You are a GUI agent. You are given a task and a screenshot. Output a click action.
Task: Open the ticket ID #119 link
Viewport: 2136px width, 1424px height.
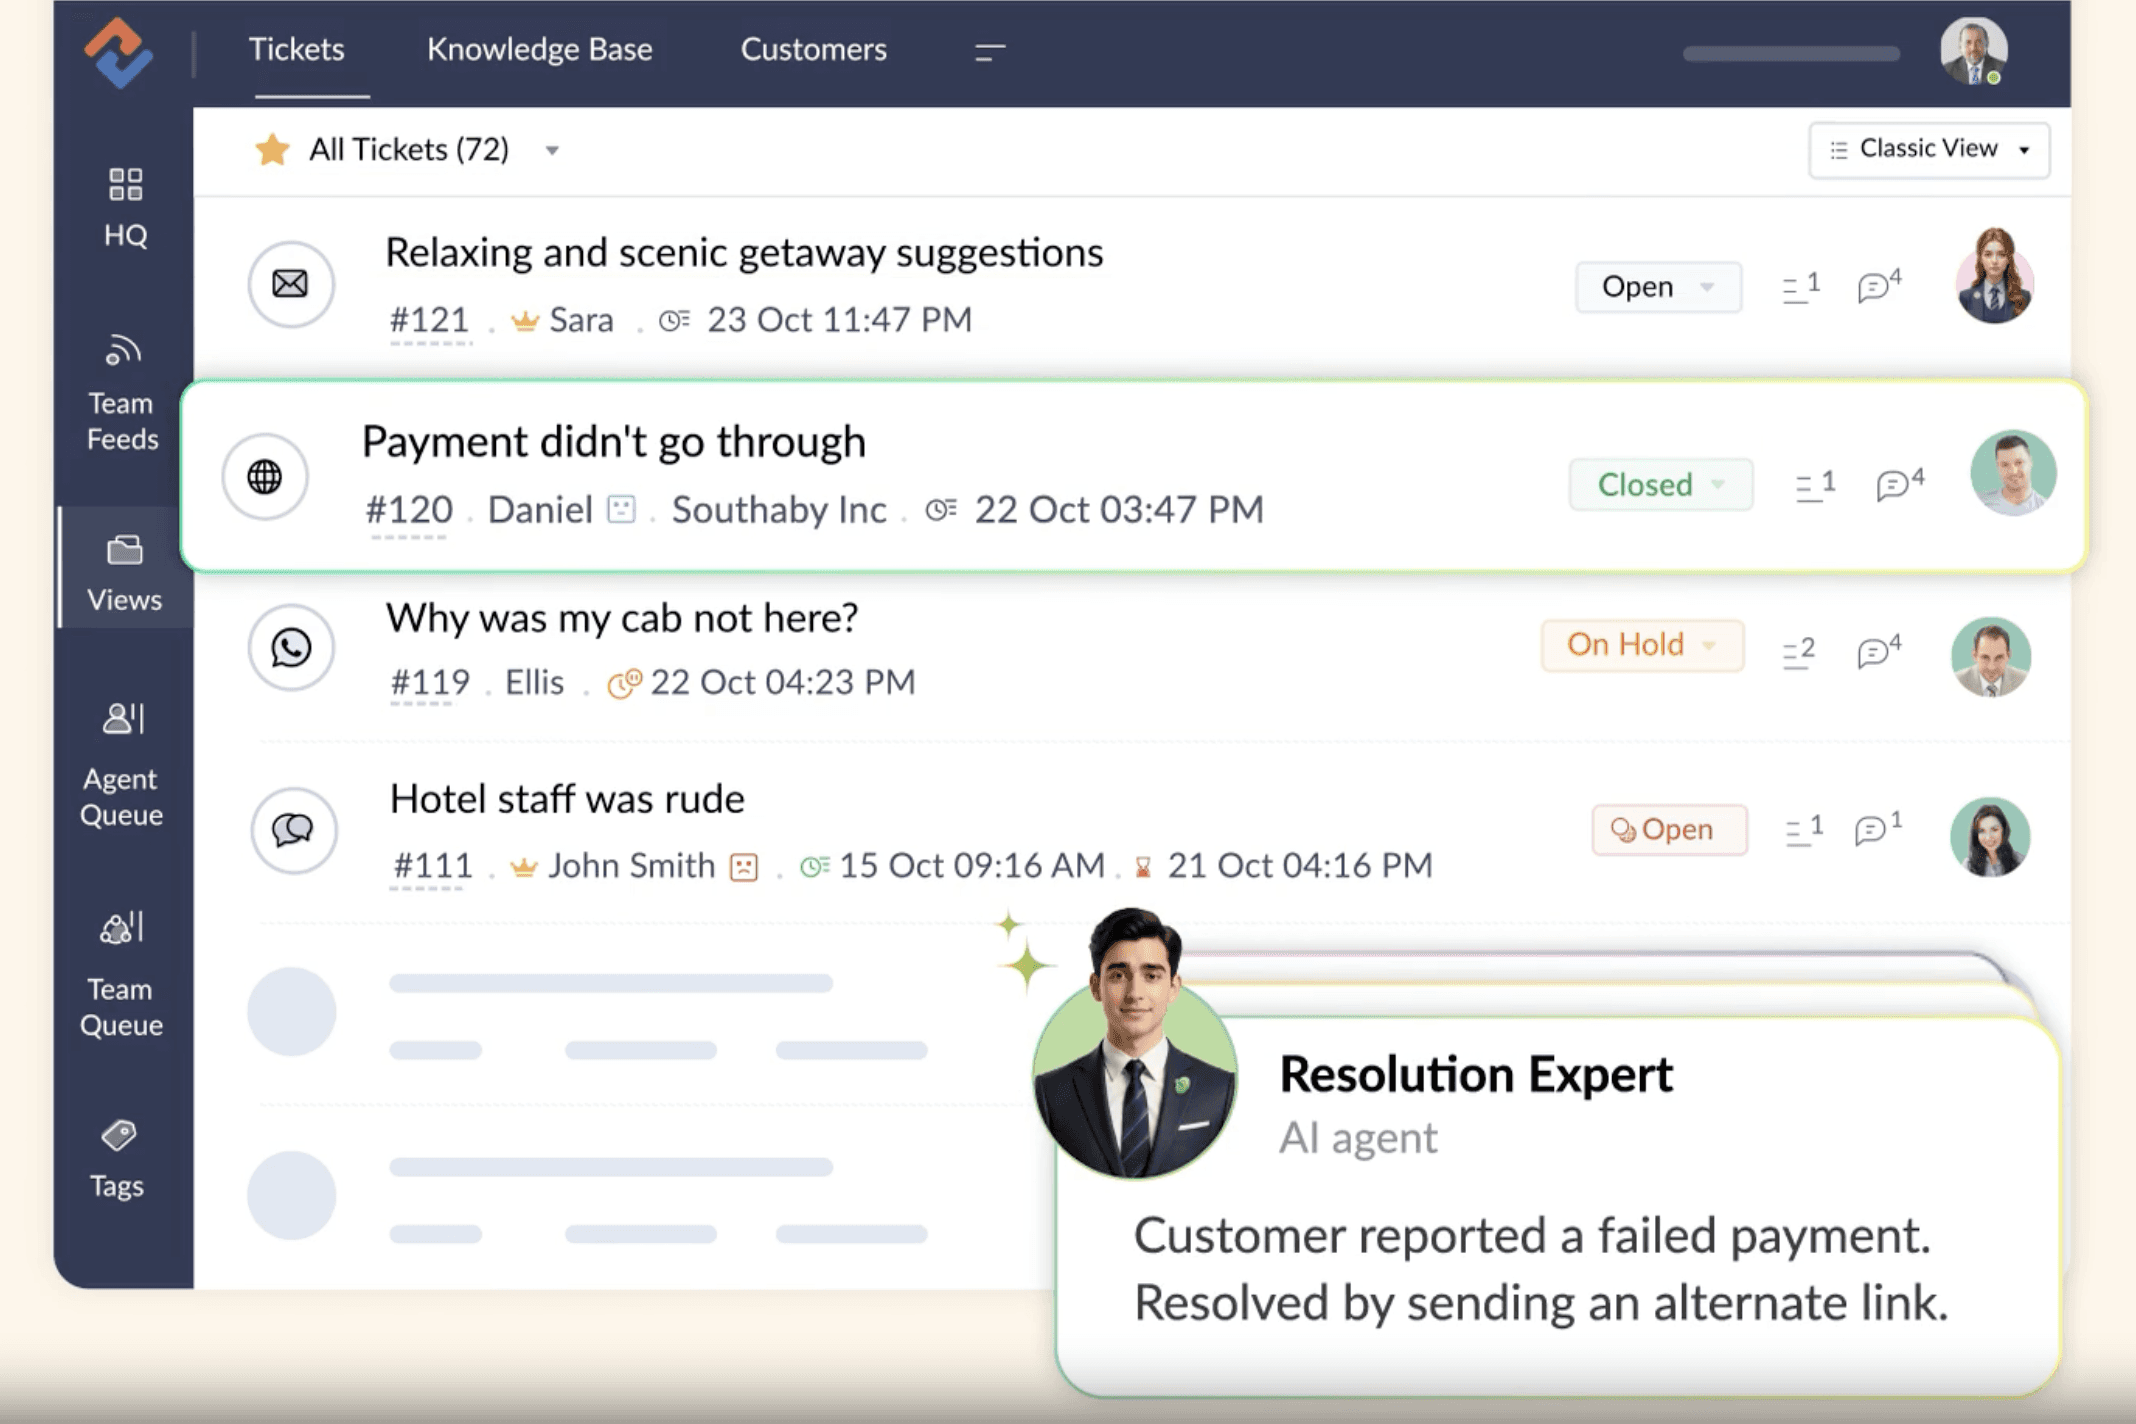point(430,682)
